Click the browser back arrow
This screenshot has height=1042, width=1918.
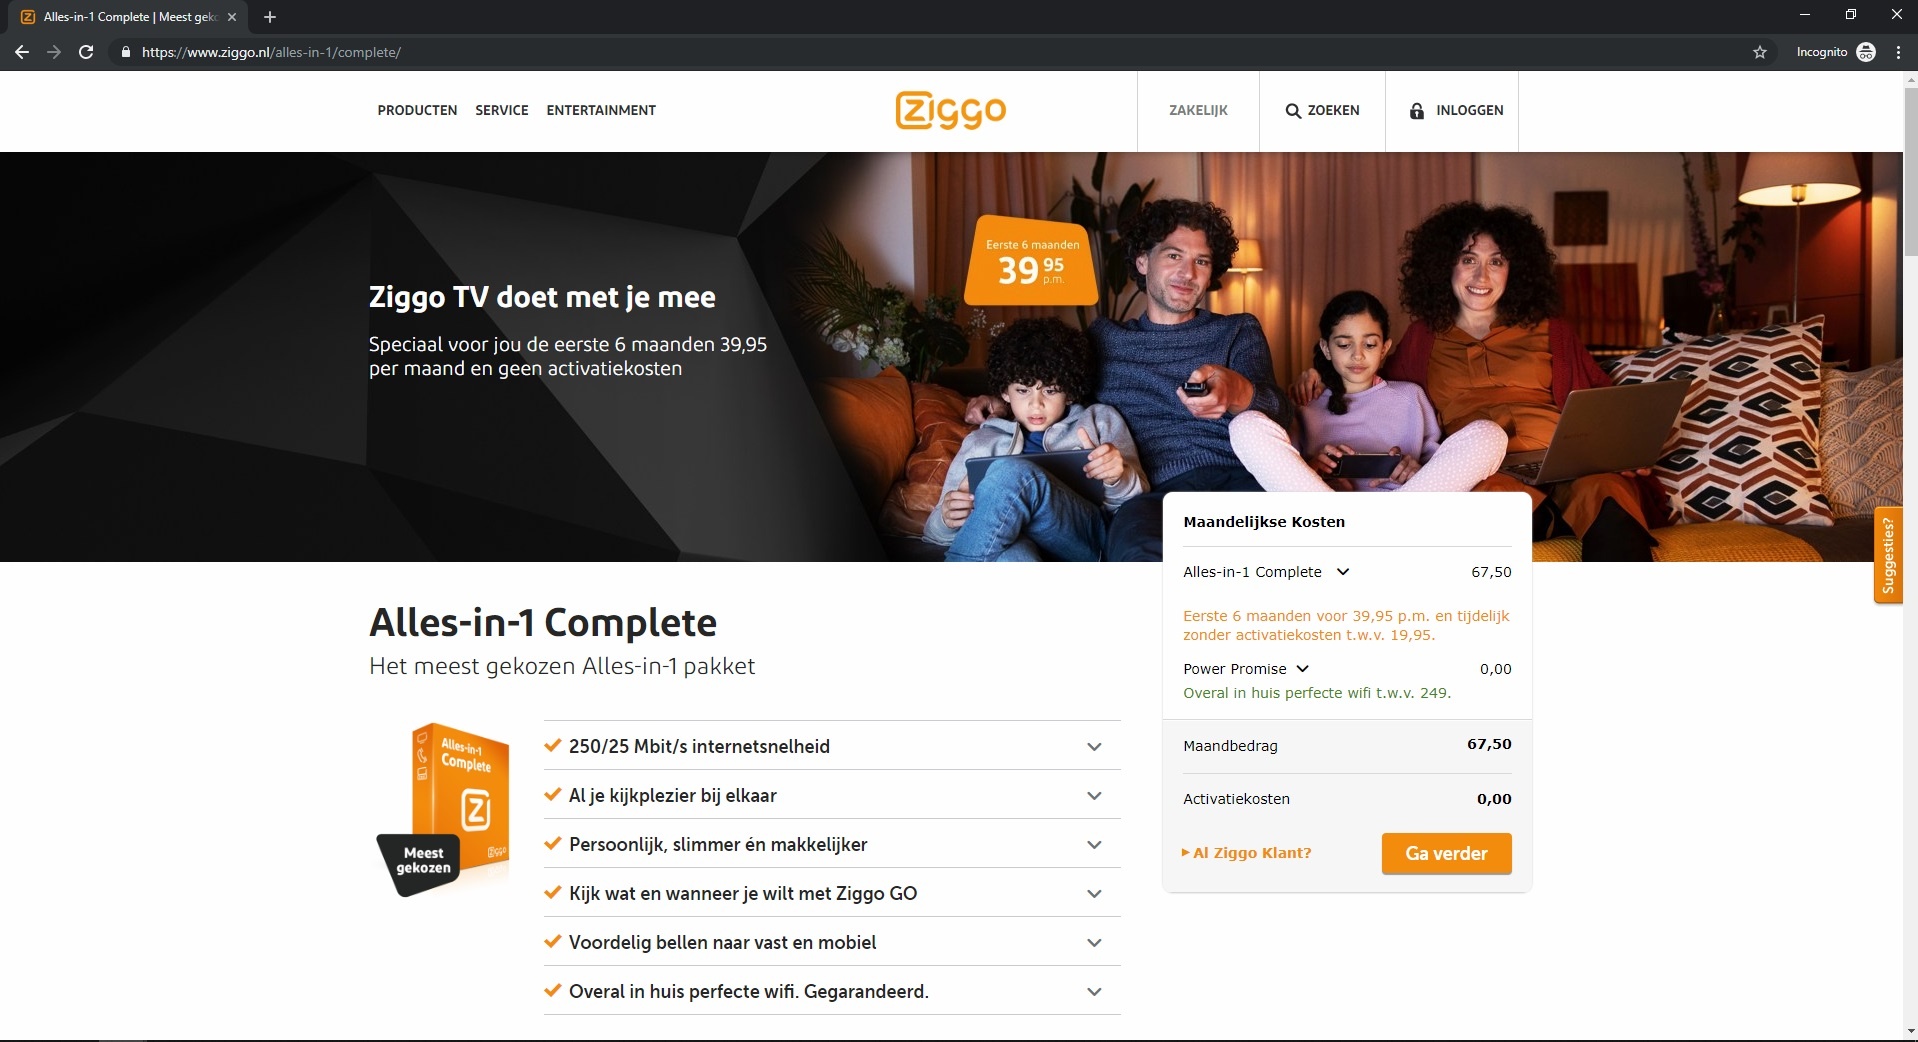point(22,52)
